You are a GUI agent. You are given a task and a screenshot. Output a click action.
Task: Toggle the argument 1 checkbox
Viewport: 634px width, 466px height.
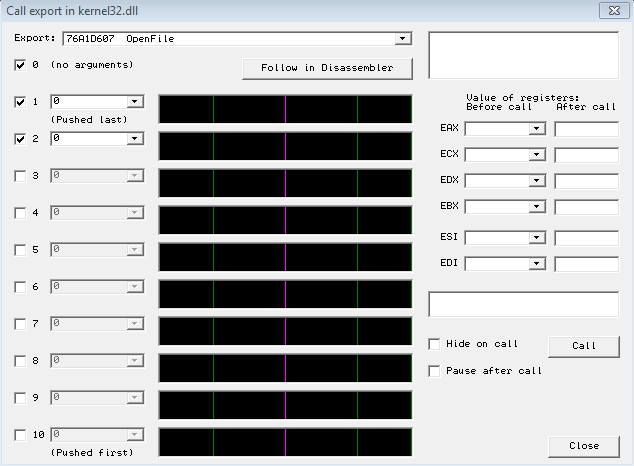pos(20,102)
